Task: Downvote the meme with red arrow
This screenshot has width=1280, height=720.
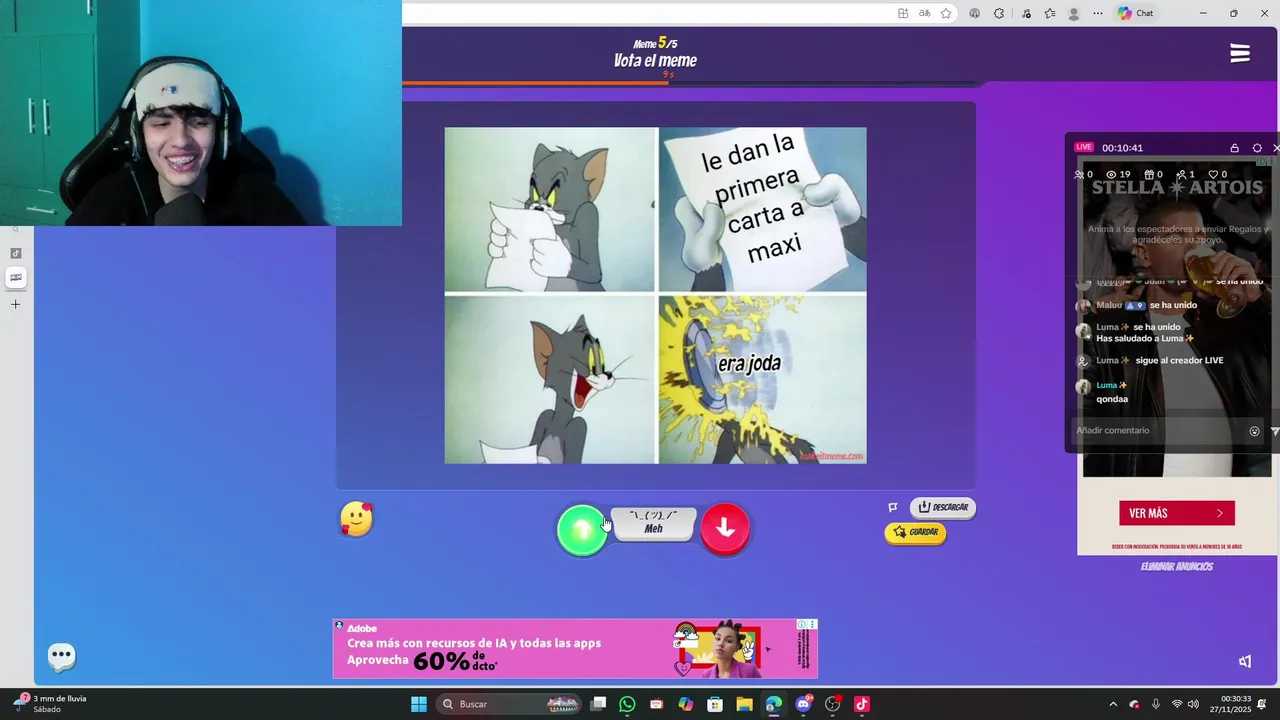Action: point(725,529)
